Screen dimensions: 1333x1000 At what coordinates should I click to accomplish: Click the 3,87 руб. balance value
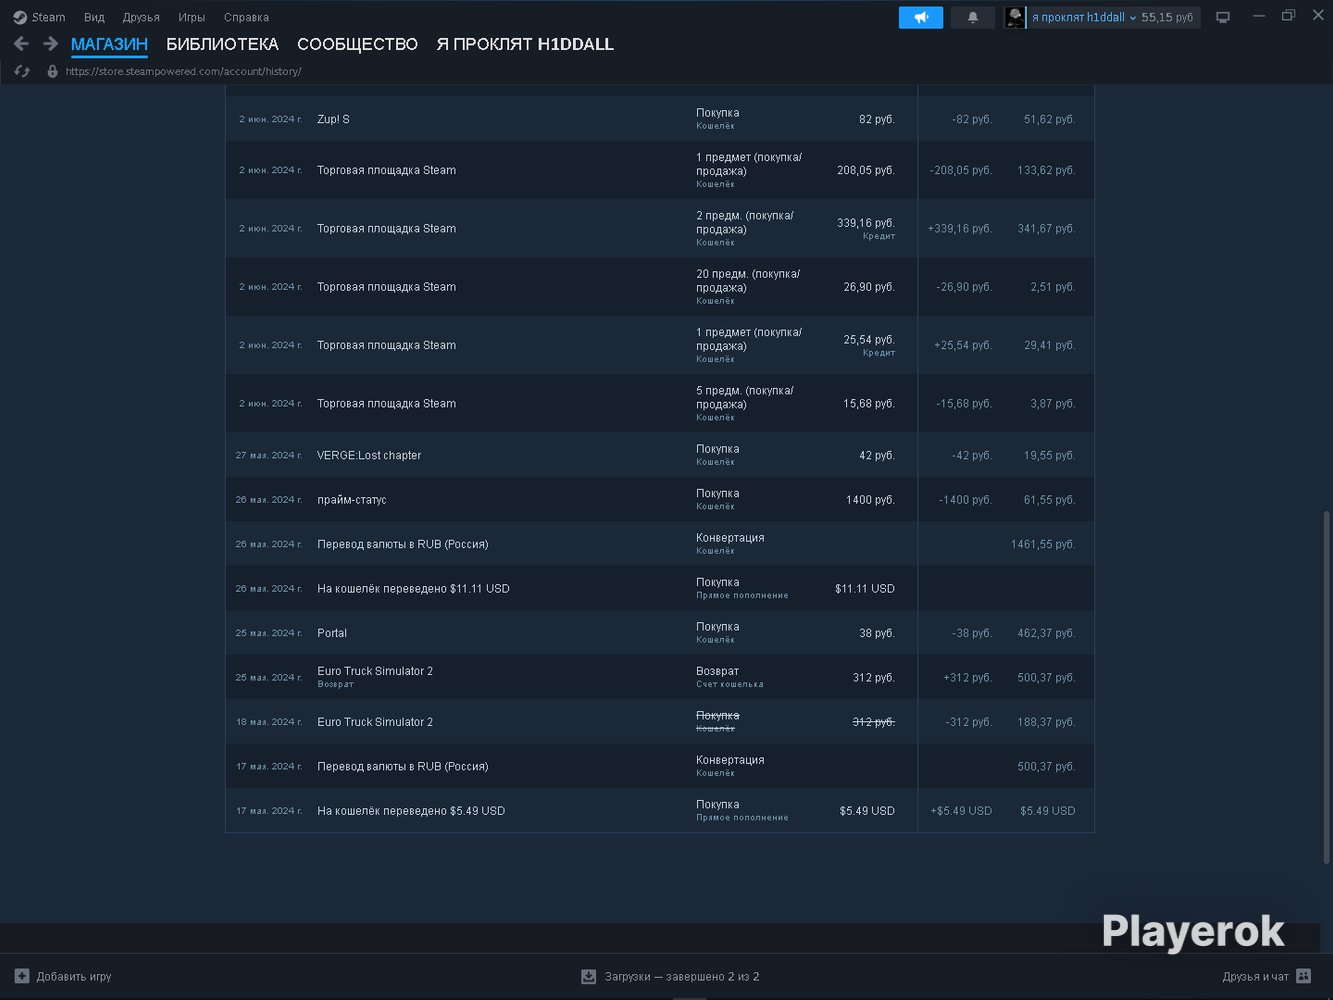[x=1053, y=404]
